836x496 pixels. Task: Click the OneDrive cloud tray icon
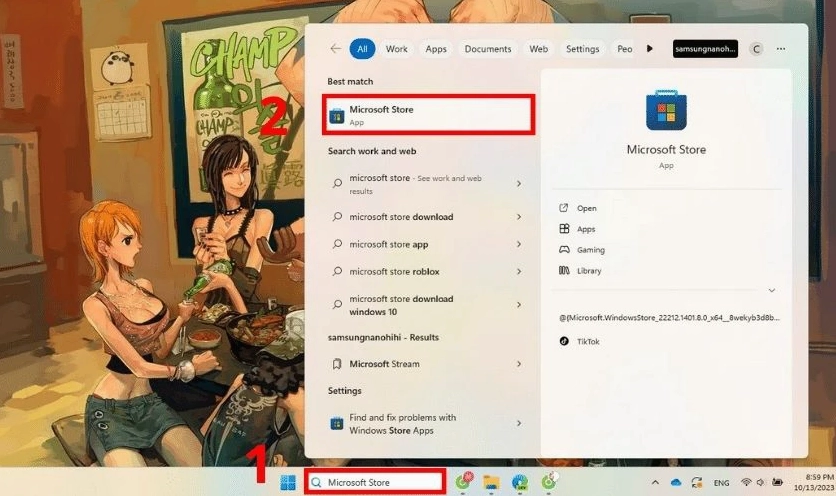pos(676,483)
